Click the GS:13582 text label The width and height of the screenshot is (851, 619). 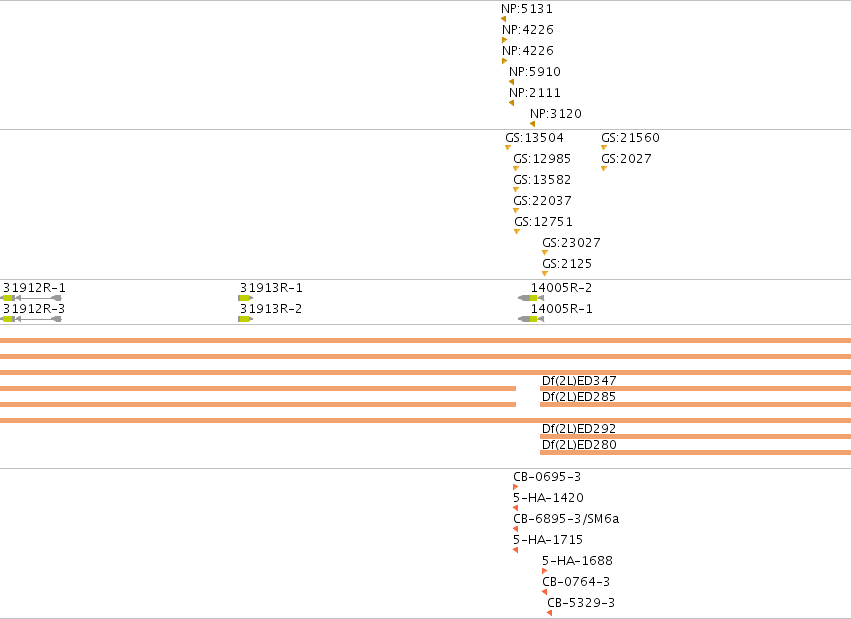(542, 180)
